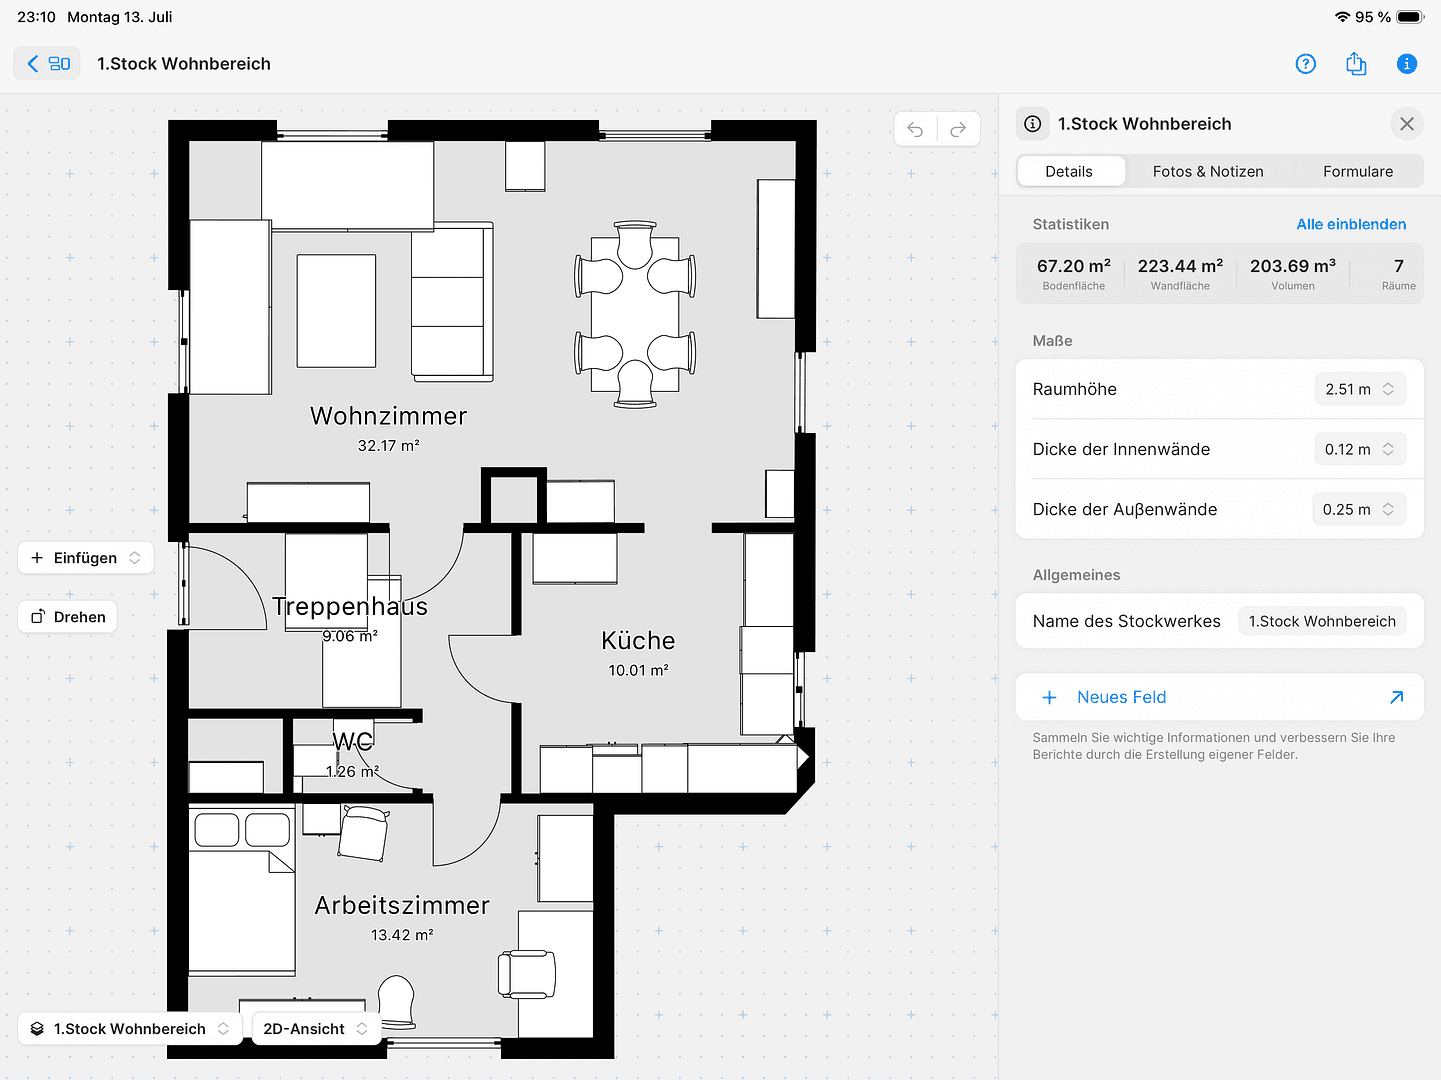Screen dimensions: 1441x1080
Task: Select the chimney square in Wohnzimmer wall
Action: (514, 497)
